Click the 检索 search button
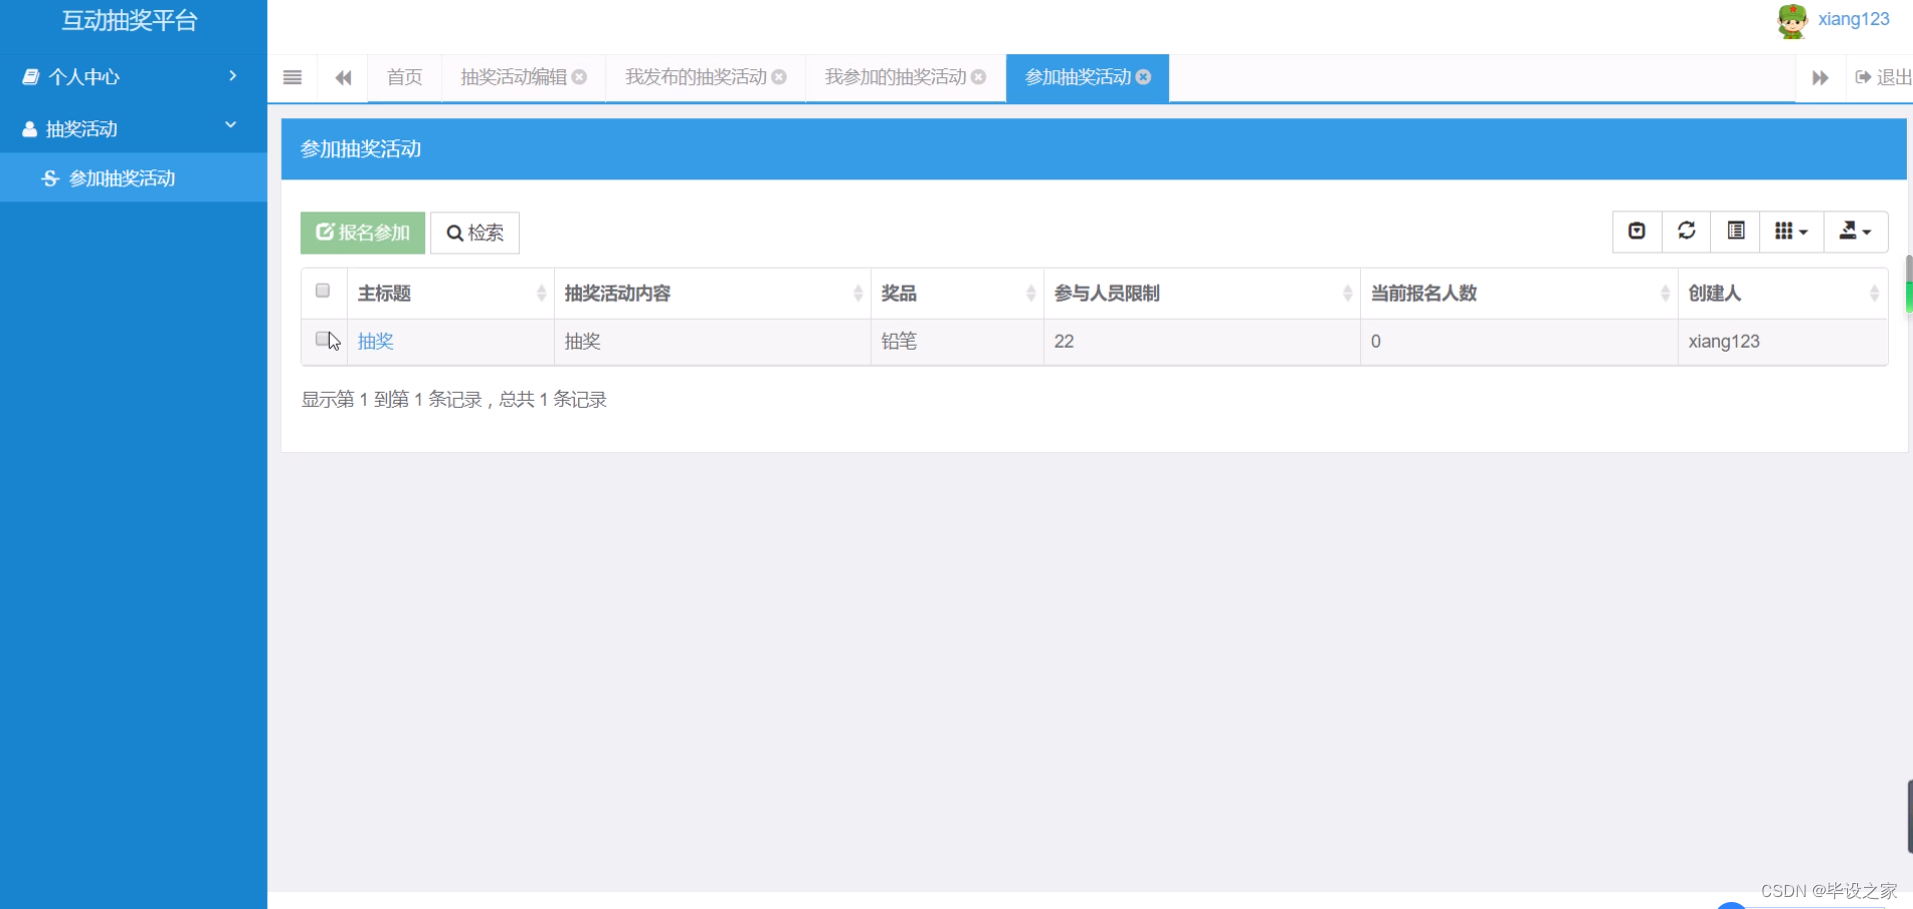1913x909 pixels. [474, 232]
